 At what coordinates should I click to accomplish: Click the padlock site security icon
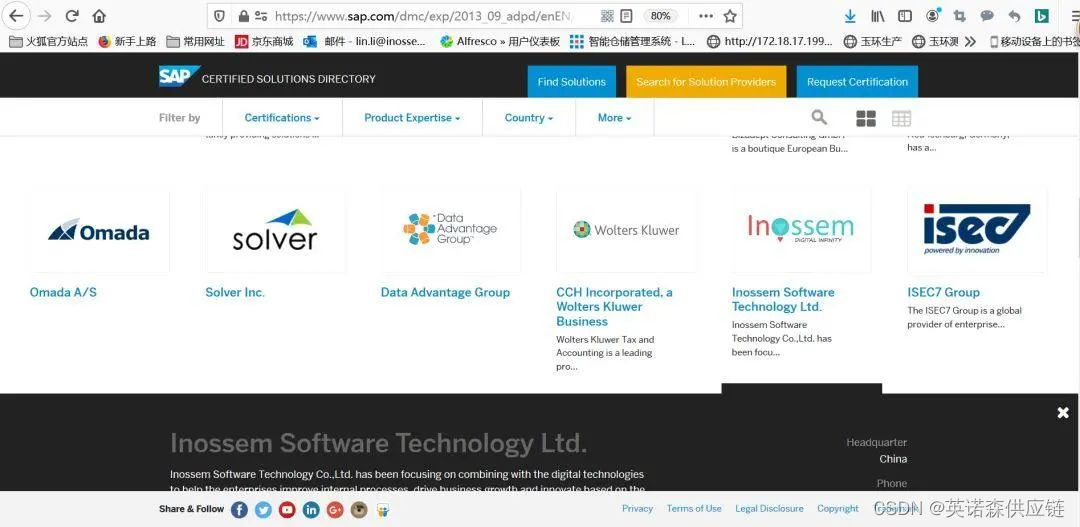click(243, 16)
